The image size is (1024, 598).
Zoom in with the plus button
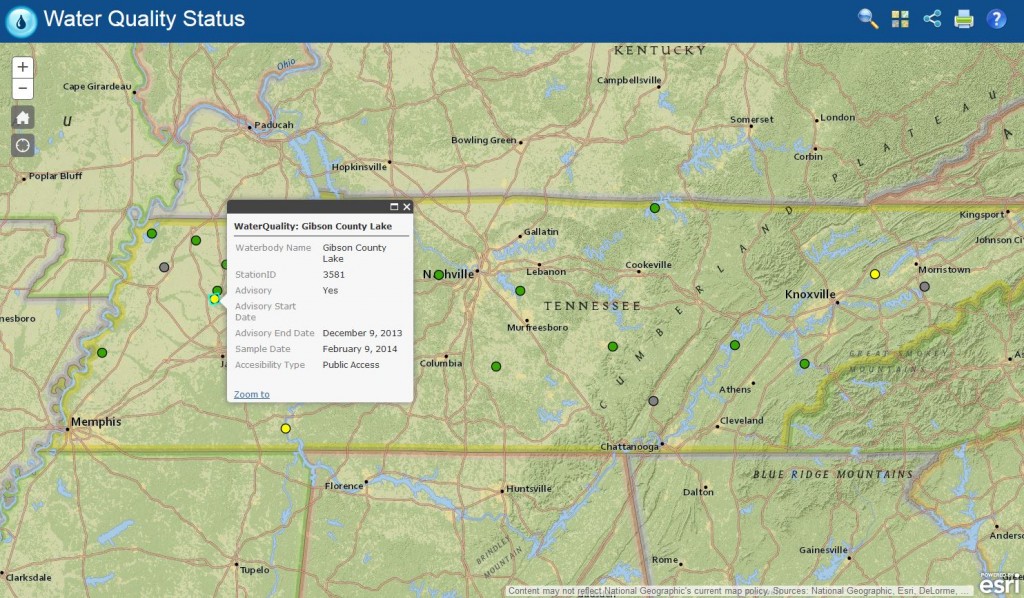pyautogui.click(x=23, y=67)
